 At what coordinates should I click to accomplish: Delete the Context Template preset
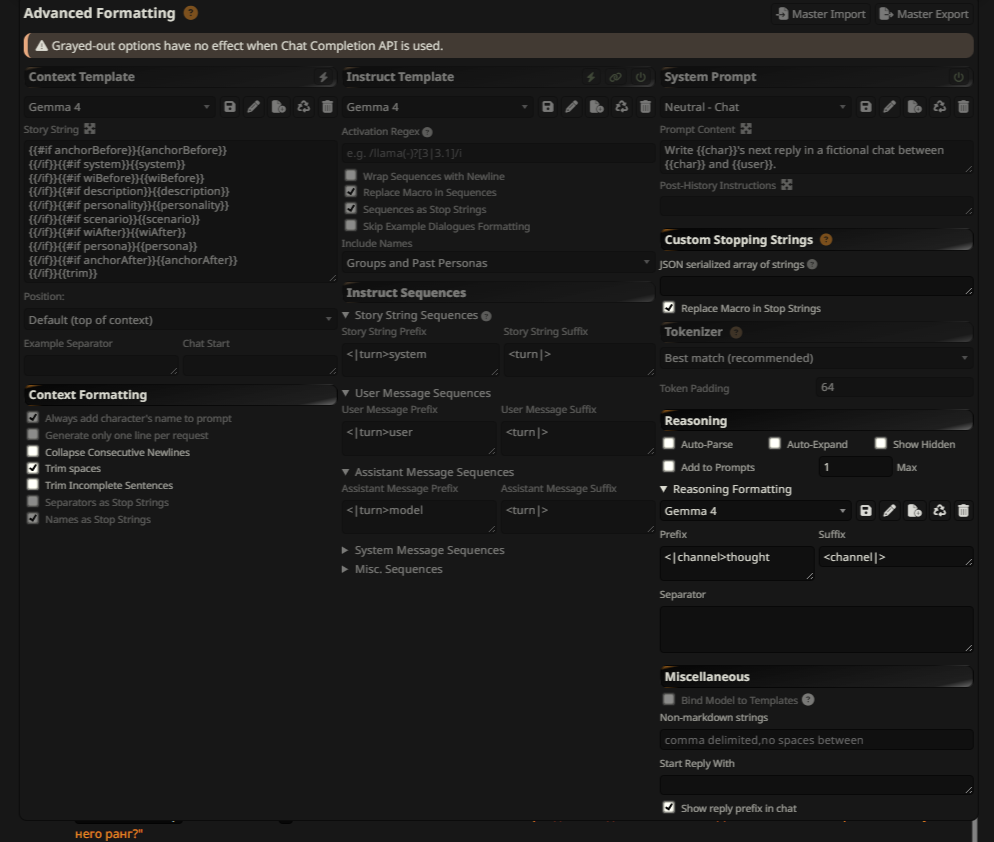[x=327, y=107]
